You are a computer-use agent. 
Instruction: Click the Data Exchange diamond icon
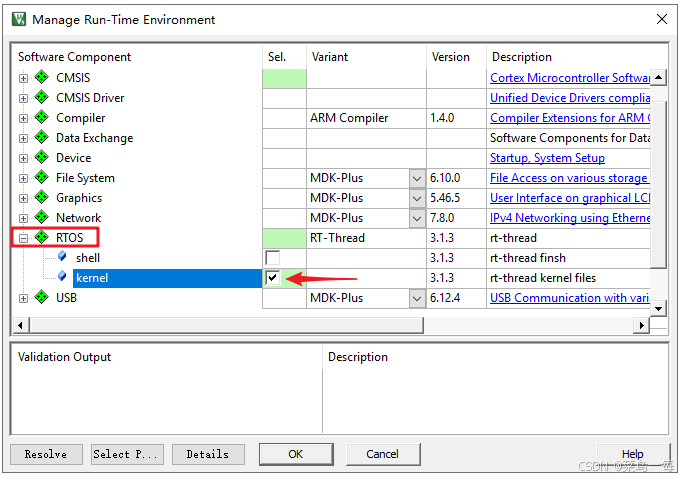(x=42, y=137)
